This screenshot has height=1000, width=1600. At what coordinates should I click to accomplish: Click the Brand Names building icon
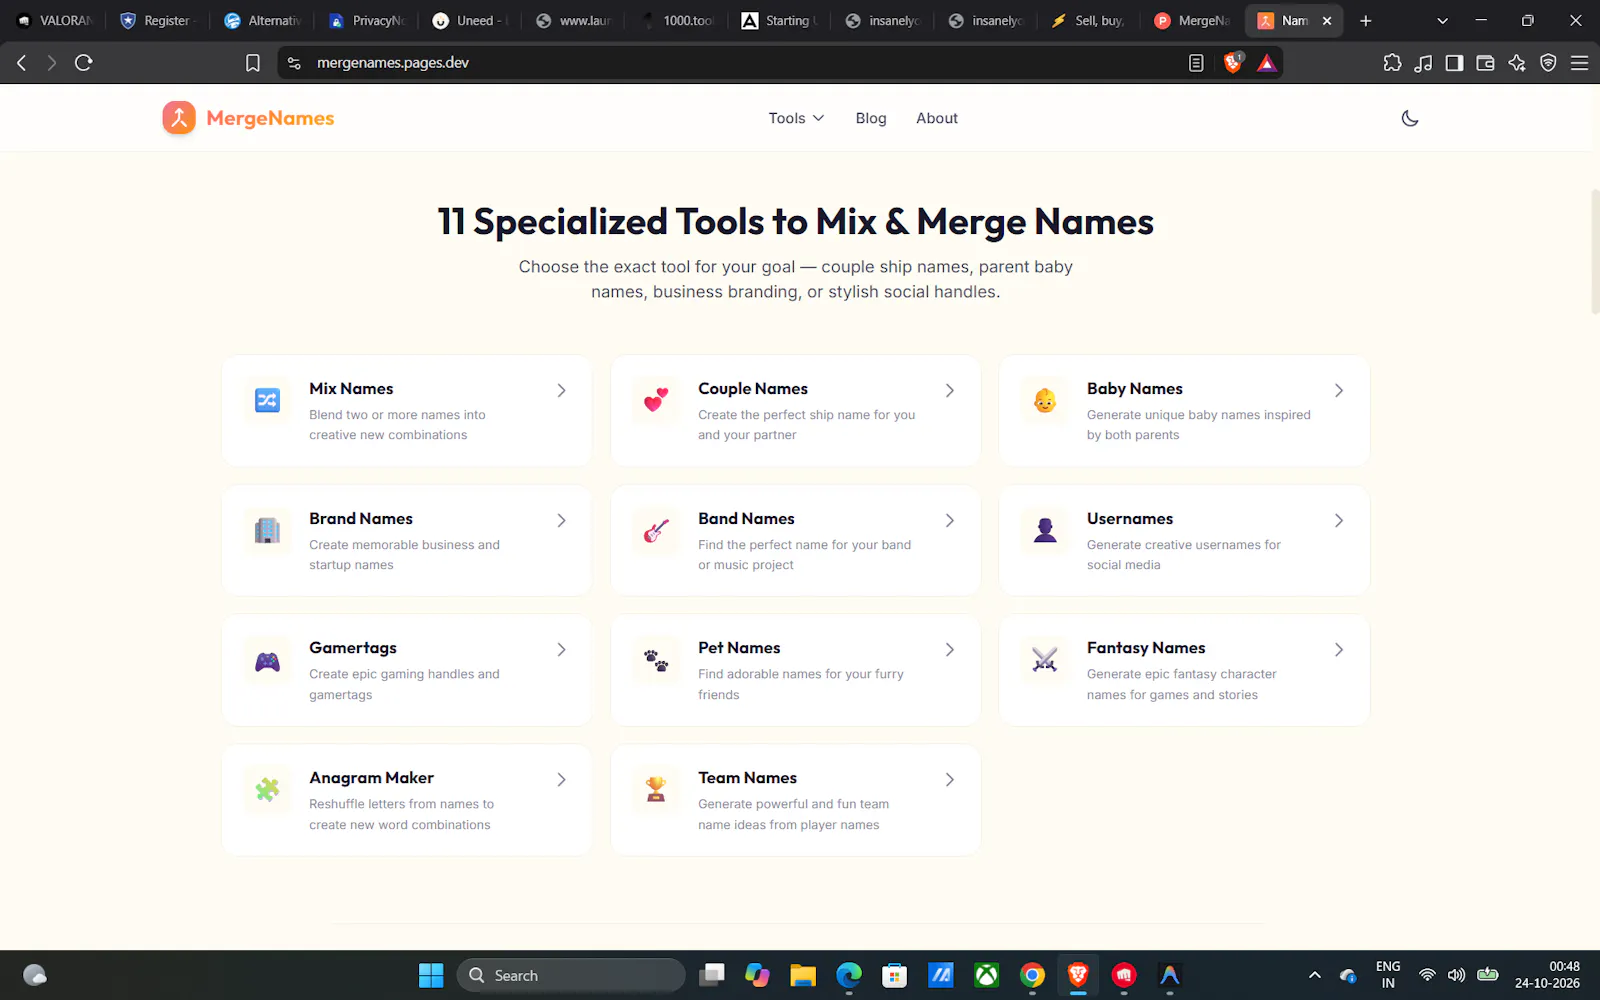(x=267, y=530)
